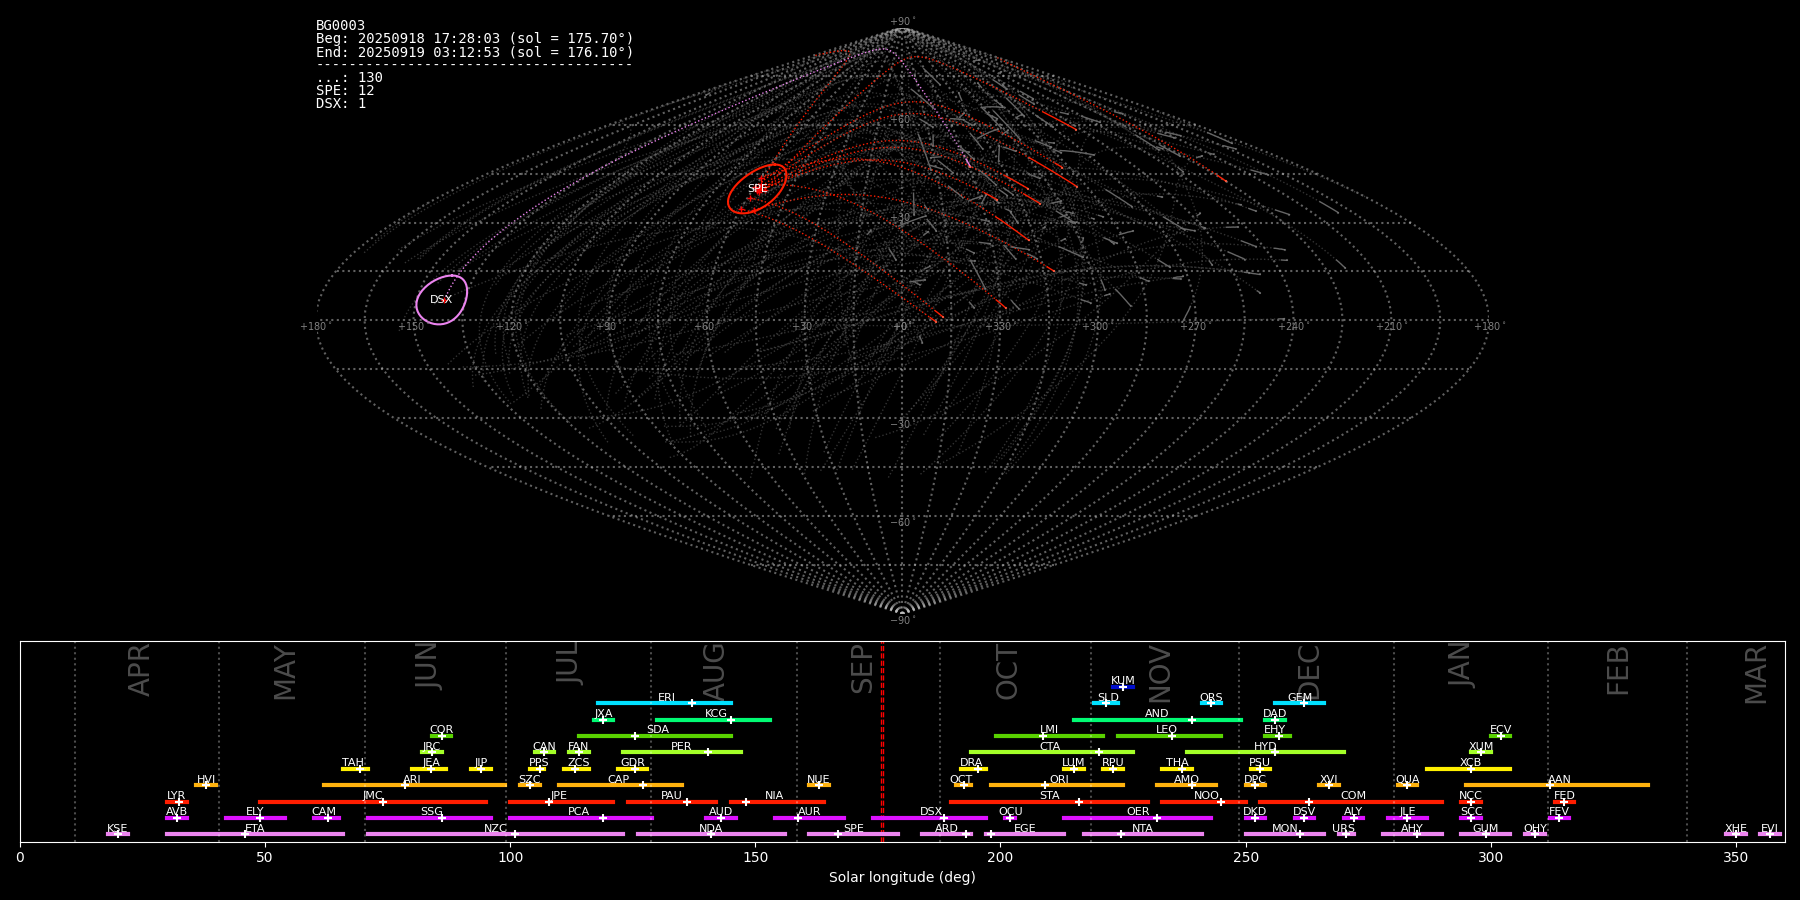
Task: Select the pink NZC shower bar
Action: [495, 834]
